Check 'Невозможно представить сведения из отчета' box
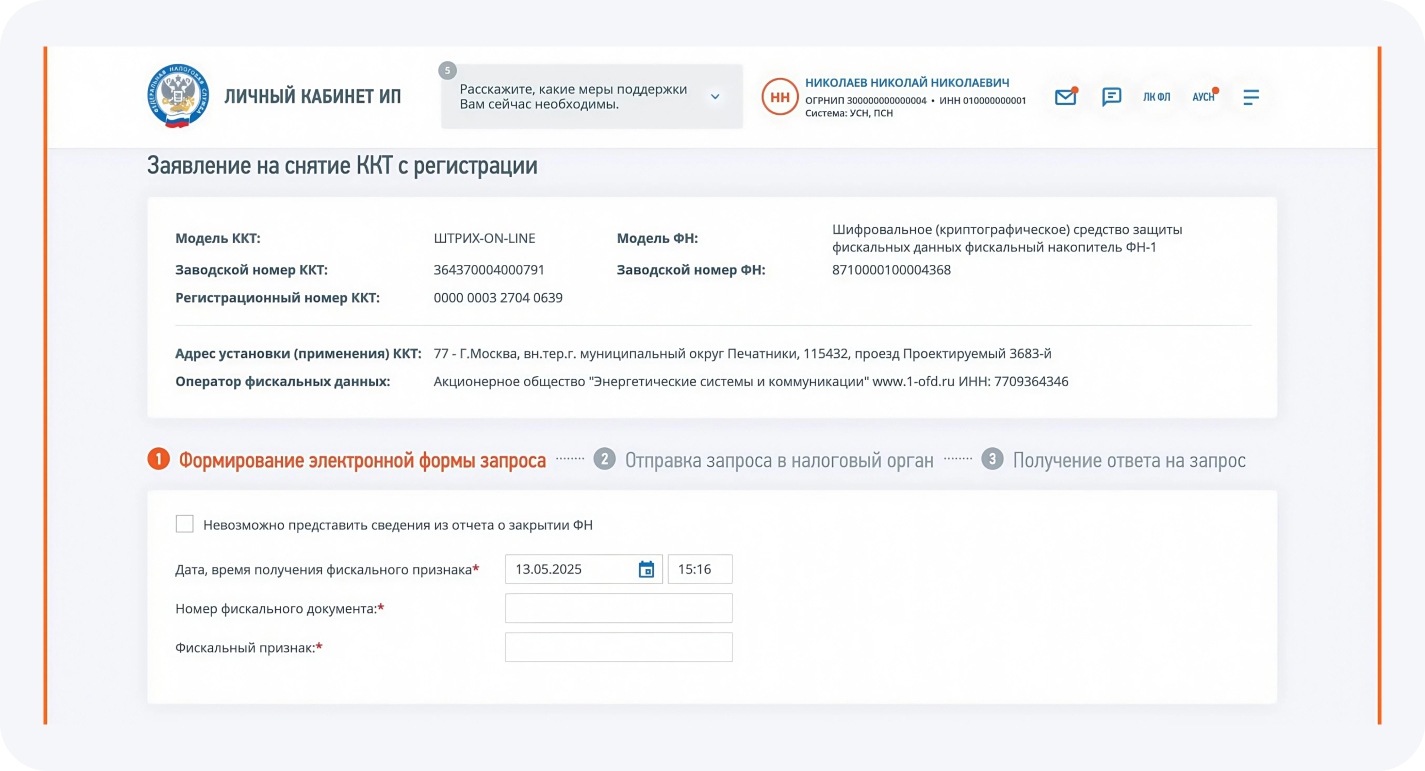 [184, 524]
